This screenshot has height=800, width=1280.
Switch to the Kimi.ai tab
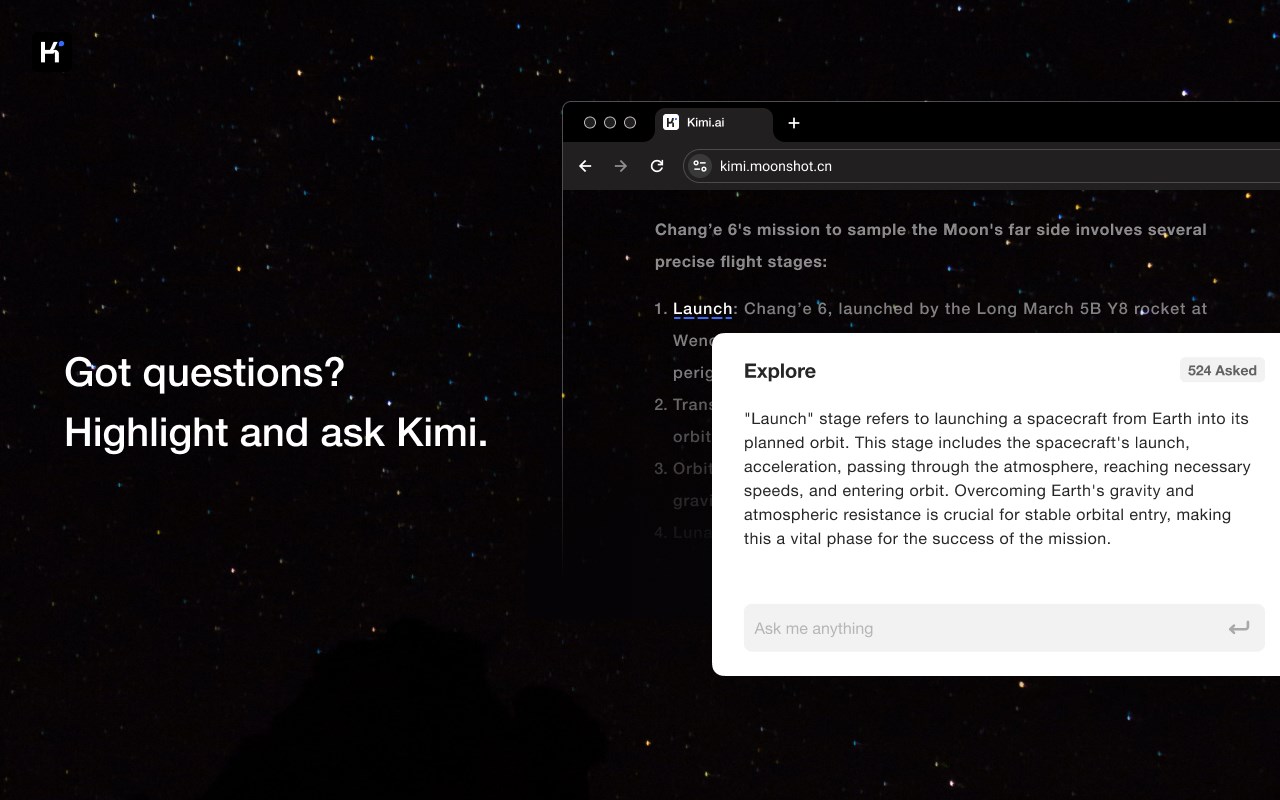tap(714, 124)
